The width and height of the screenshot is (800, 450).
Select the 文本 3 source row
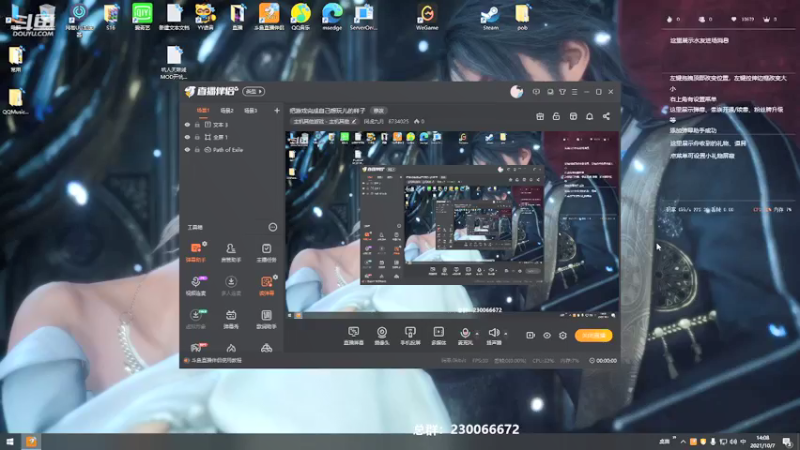click(232, 124)
